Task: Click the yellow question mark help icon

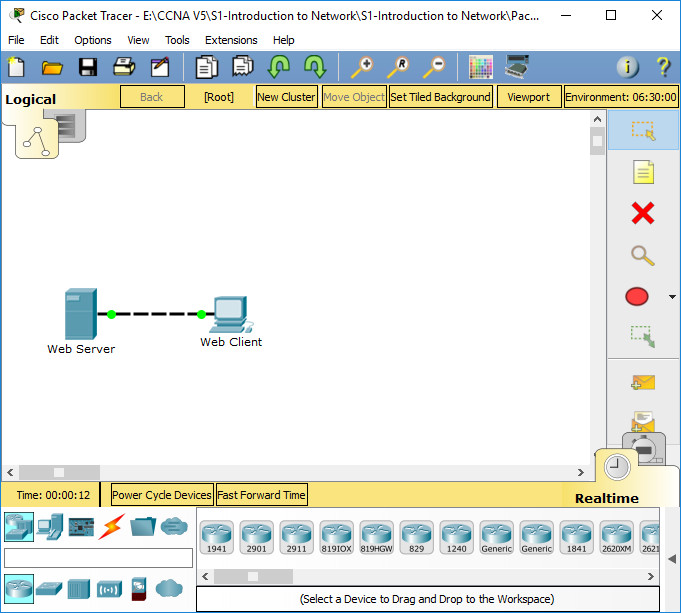Action: click(663, 67)
